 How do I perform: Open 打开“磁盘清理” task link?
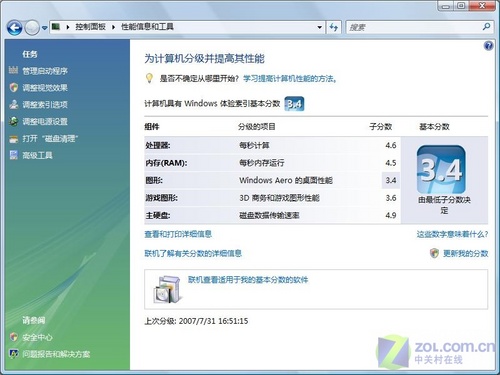(50, 138)
